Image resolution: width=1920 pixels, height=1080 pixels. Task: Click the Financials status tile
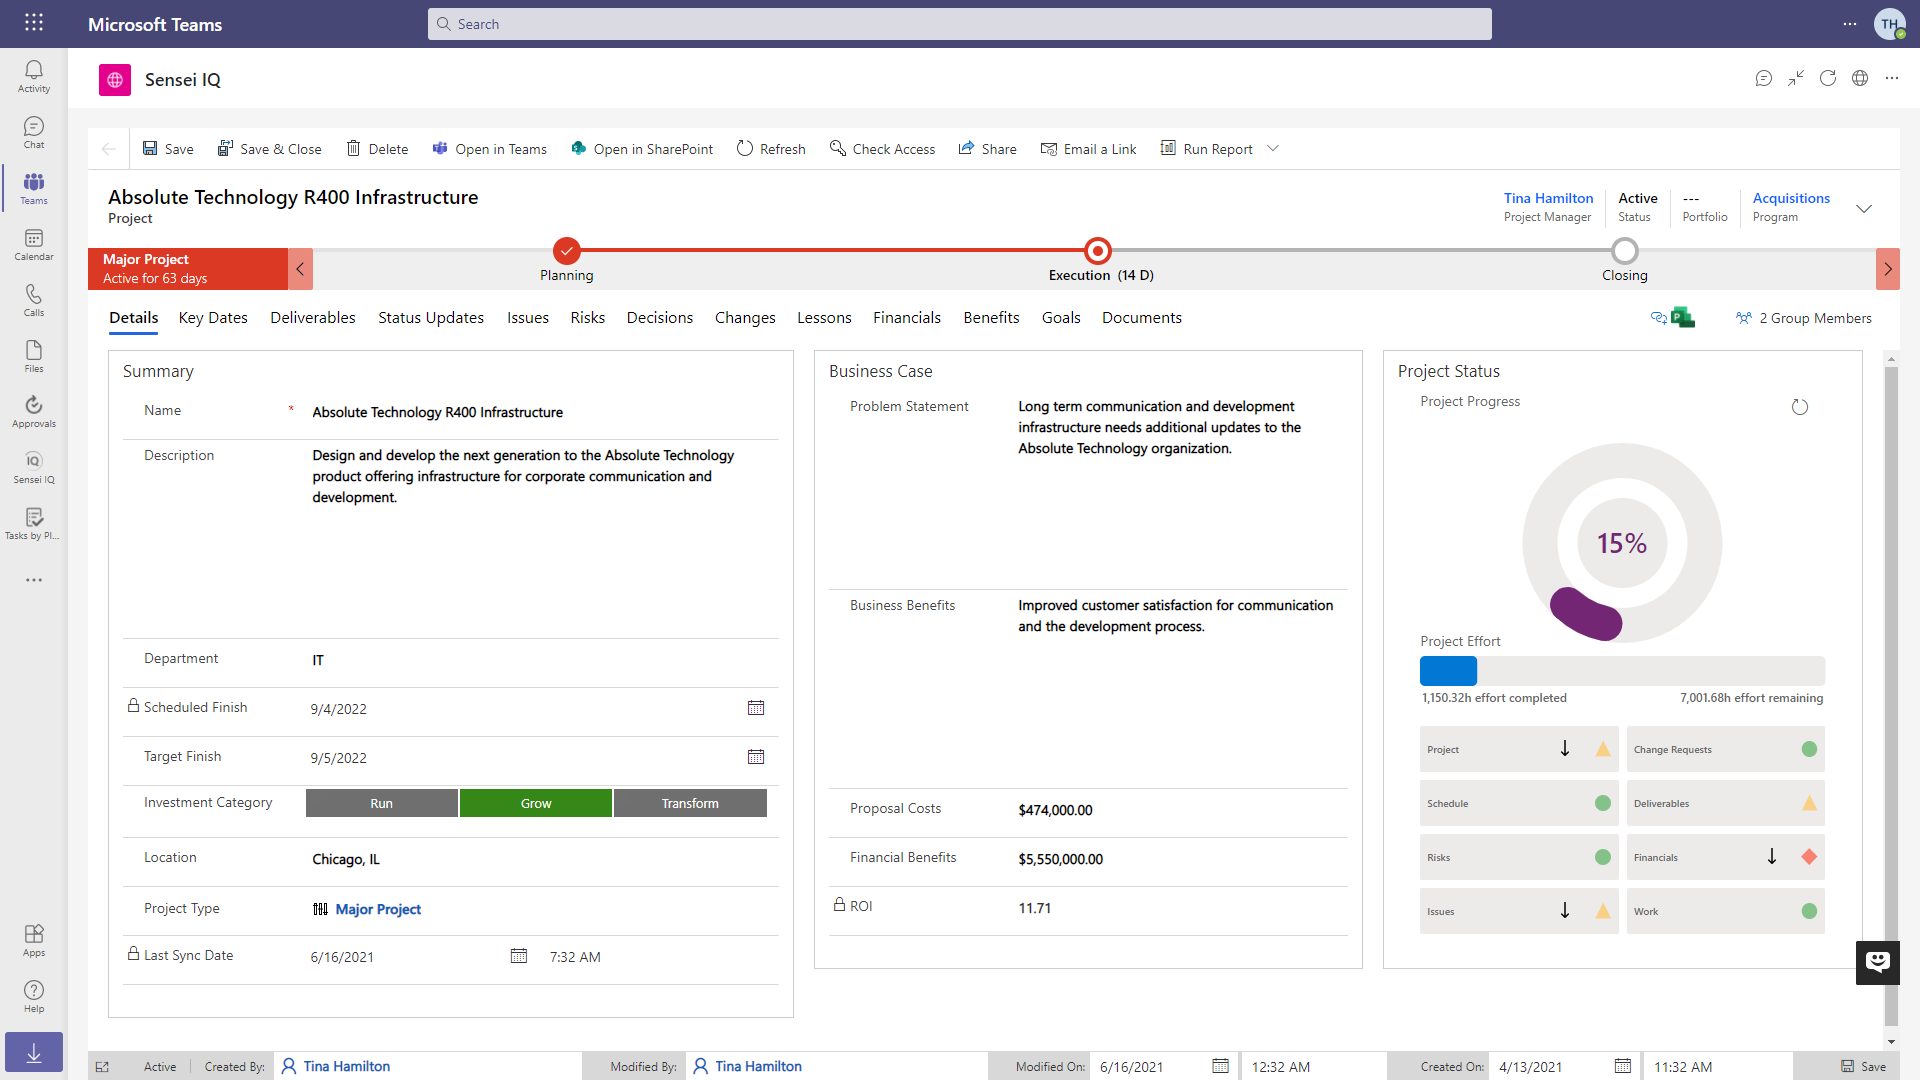[x=1726, y=857]
